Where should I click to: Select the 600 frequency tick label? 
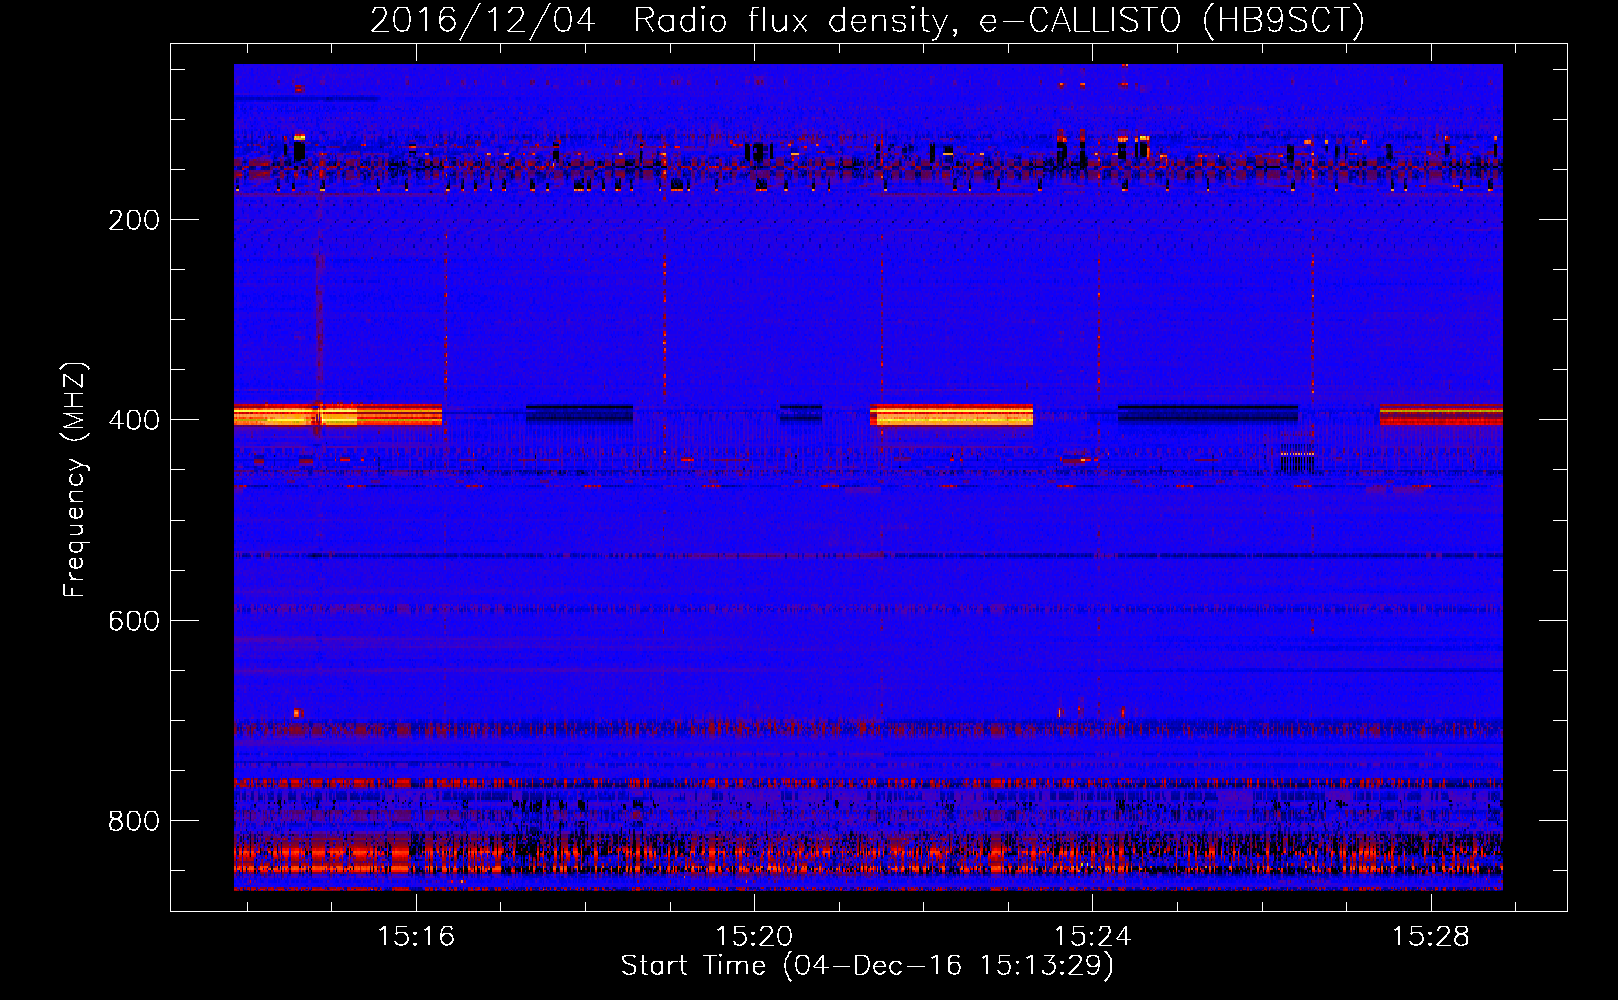[x=134, y=621]
